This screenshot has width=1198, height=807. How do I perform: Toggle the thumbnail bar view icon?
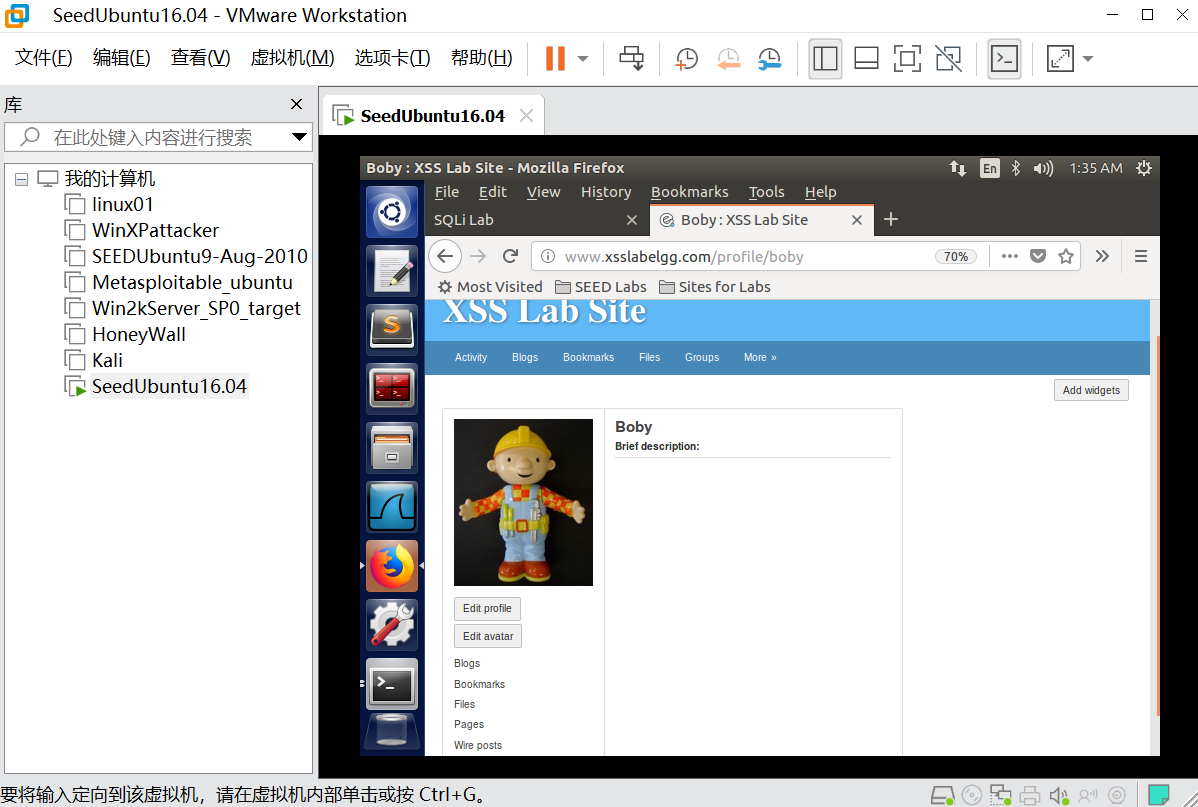[866, 58]
